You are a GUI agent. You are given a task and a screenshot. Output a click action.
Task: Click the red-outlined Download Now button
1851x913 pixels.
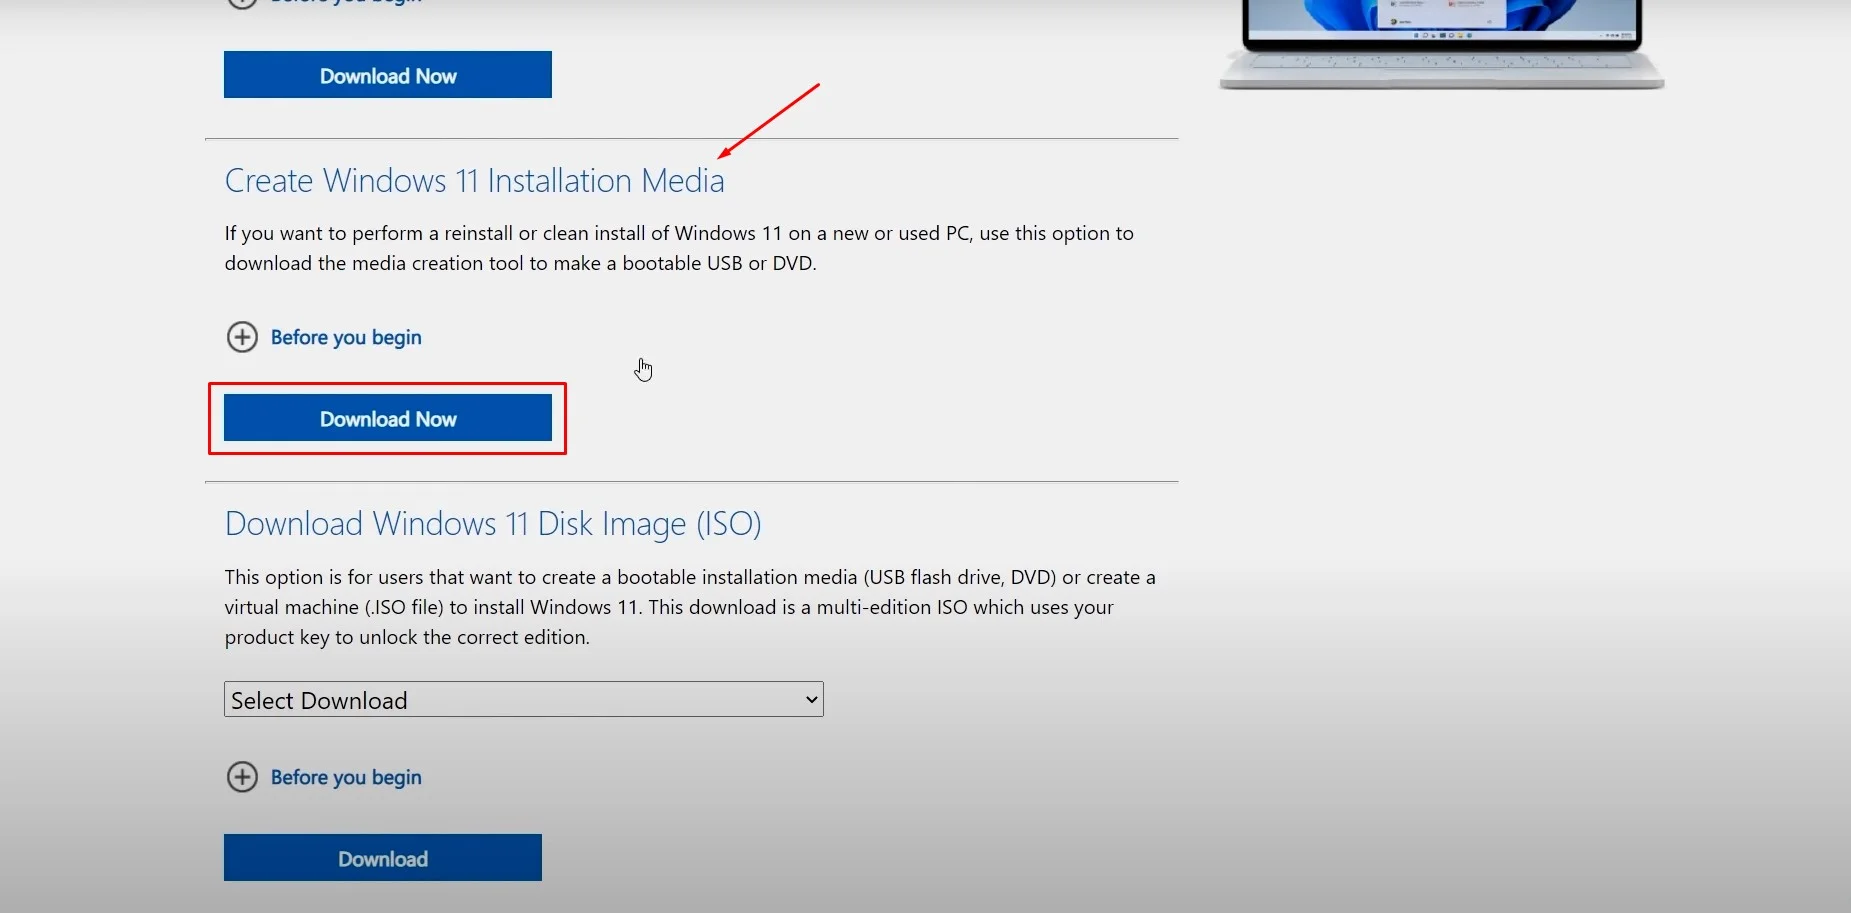387,418
